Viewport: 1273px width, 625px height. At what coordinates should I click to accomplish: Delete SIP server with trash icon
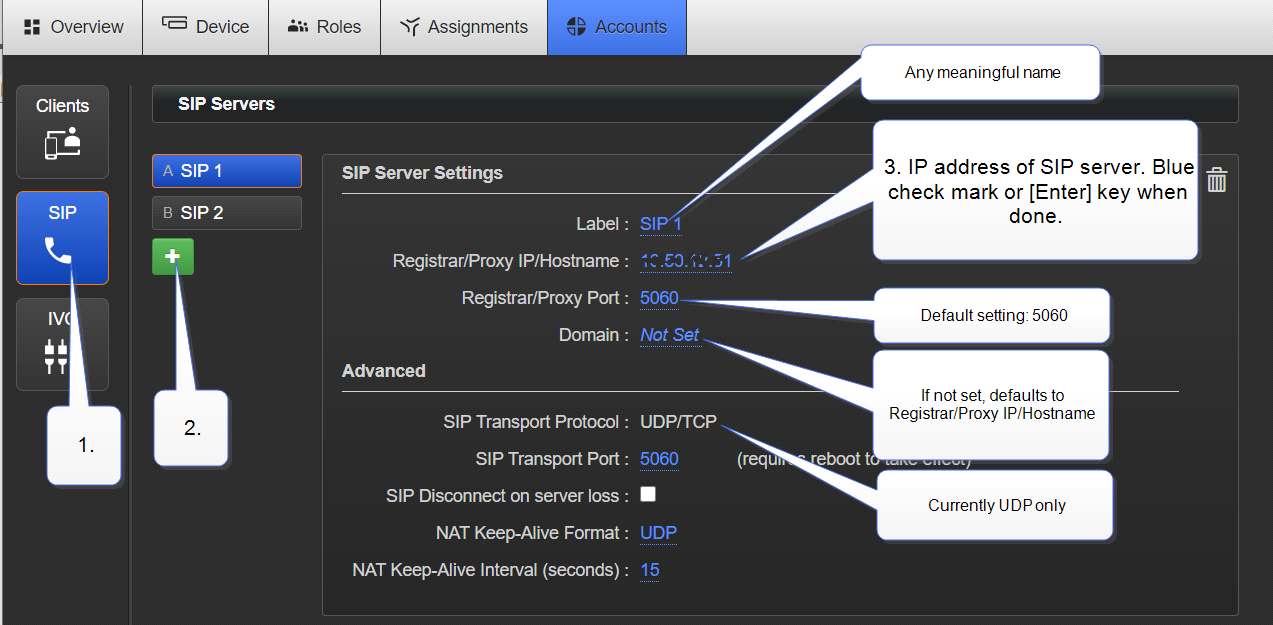1216,180
